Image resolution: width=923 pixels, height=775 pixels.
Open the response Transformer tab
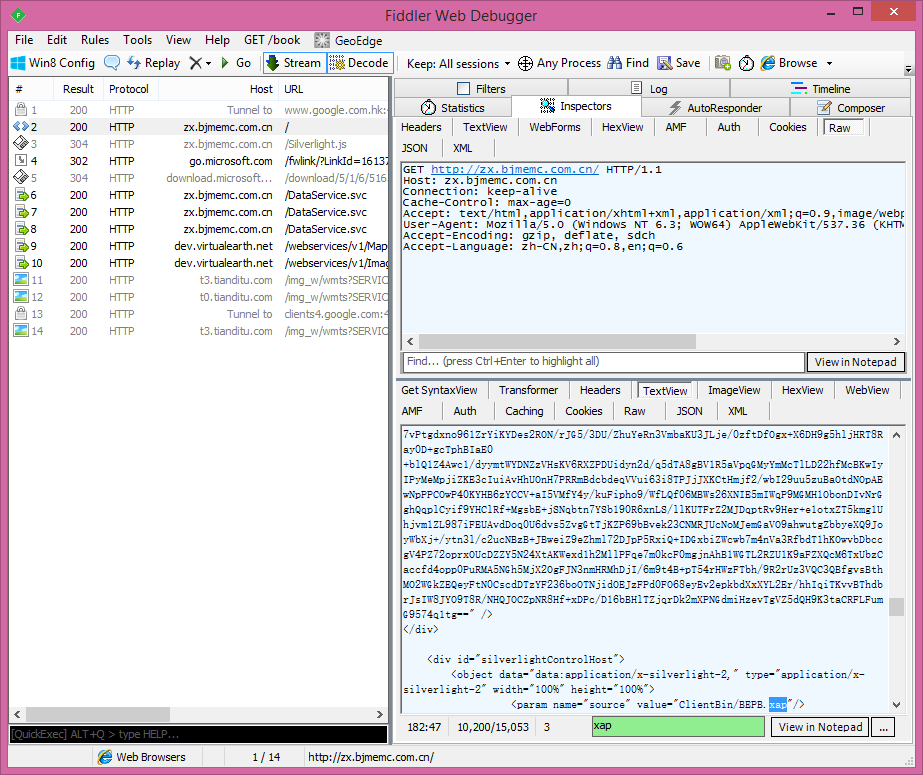[x=529, y=390]
